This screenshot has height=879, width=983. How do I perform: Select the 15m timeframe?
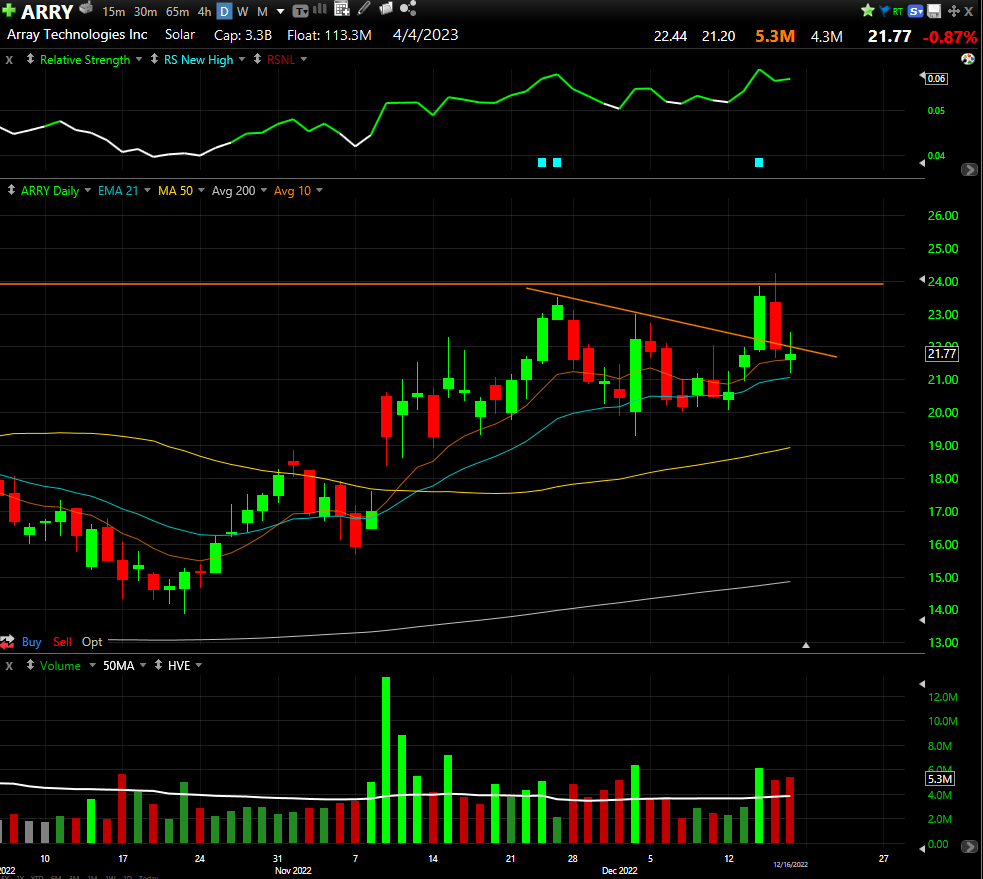(x=113, y=11)
